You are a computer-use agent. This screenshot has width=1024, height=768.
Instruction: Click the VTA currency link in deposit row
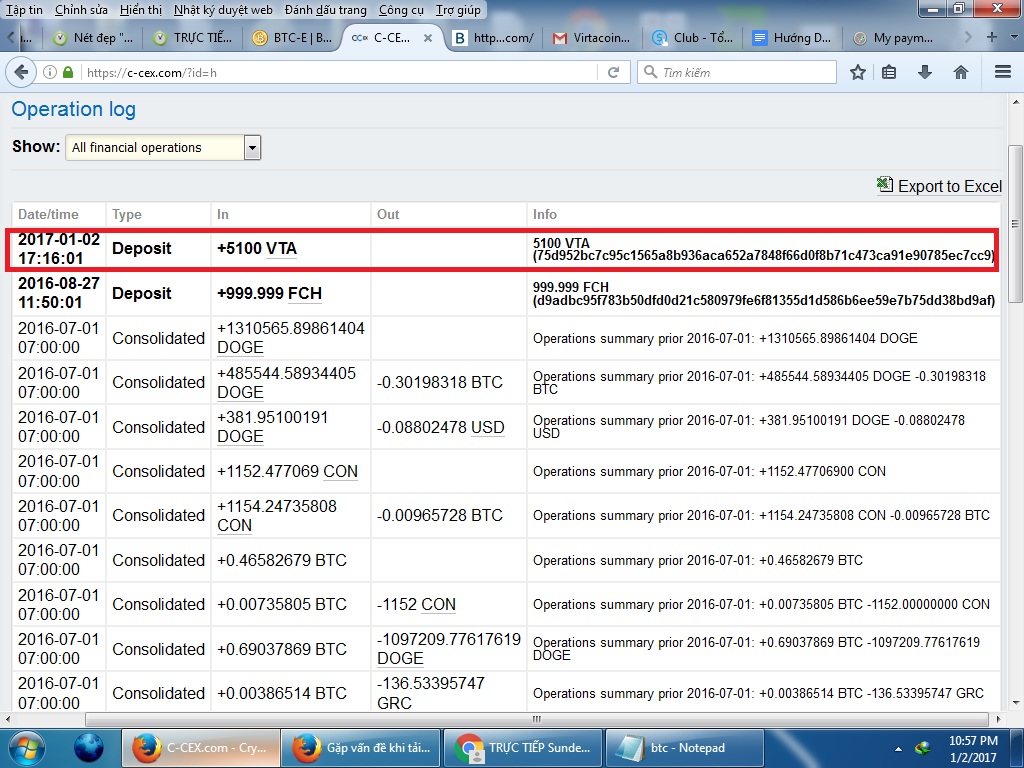click(281, 249)
